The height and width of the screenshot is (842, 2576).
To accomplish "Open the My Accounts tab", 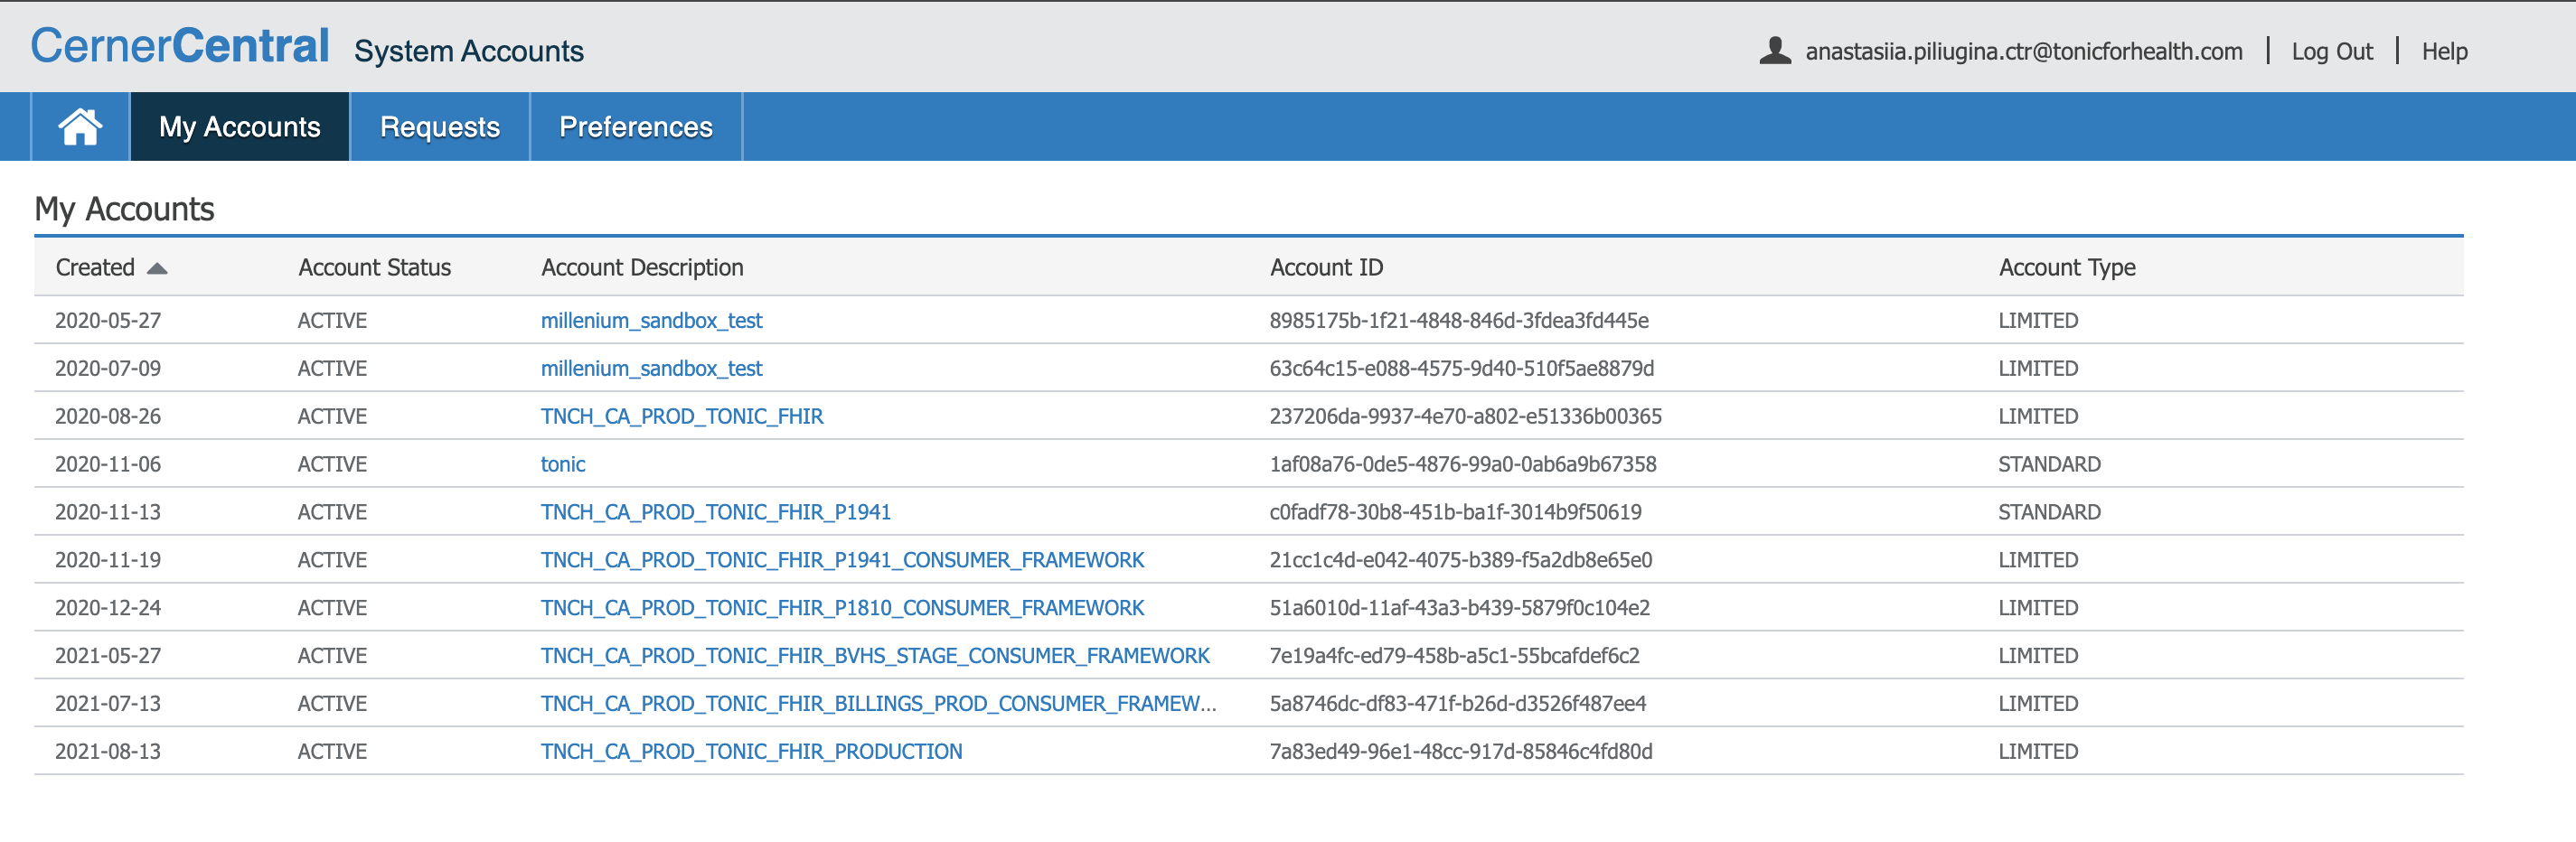I will tap(239, 127).
